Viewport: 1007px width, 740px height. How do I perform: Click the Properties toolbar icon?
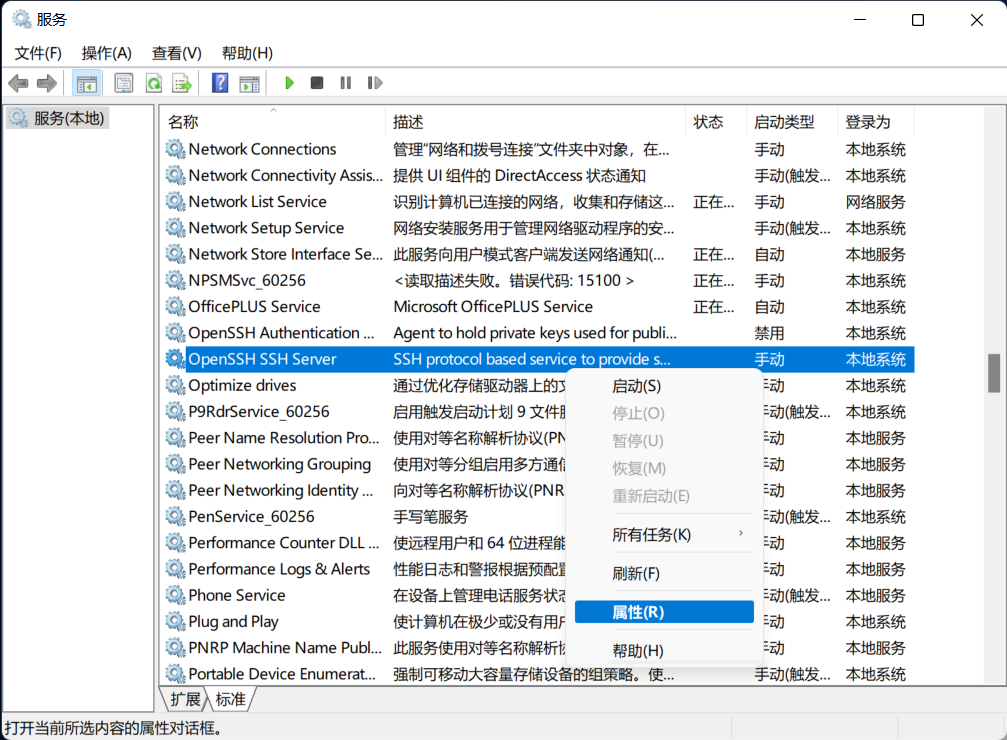pyautogui.click(x=124, y=83)
